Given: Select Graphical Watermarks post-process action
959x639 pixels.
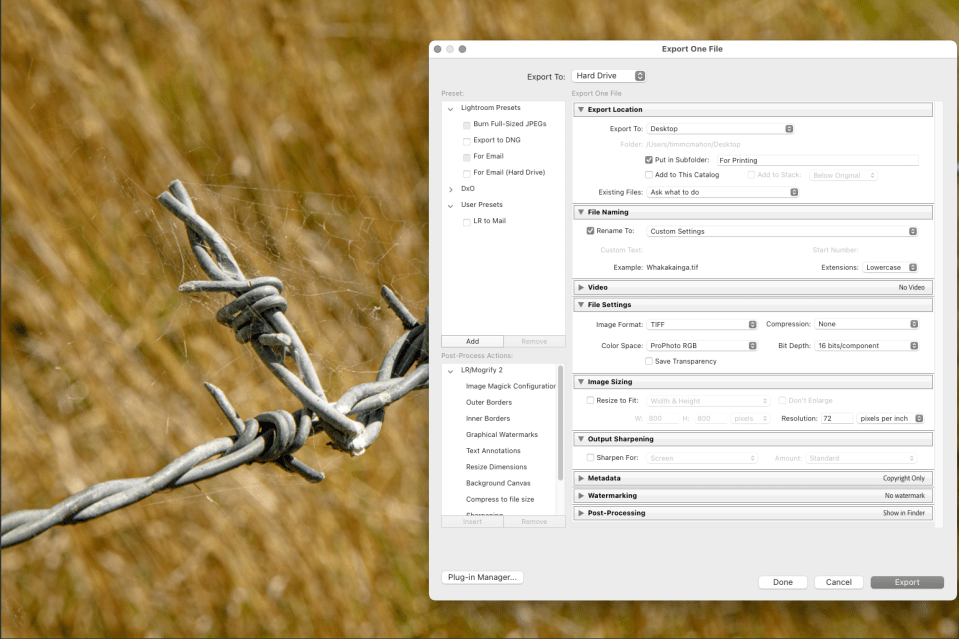Looking at the screenshot, I should 501,435.
